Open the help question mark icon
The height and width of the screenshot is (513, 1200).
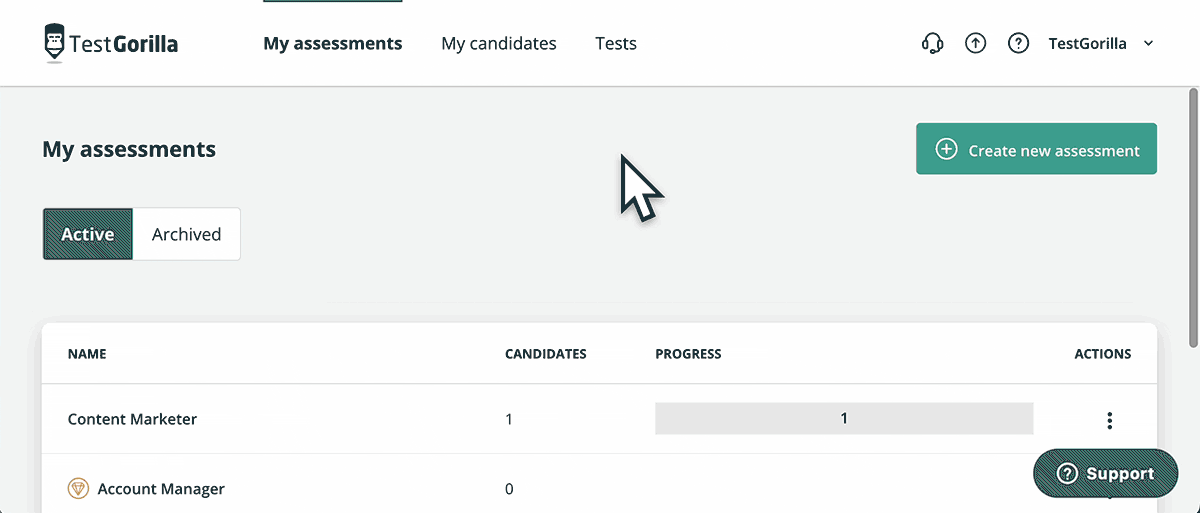click(x=1018, y=43)
